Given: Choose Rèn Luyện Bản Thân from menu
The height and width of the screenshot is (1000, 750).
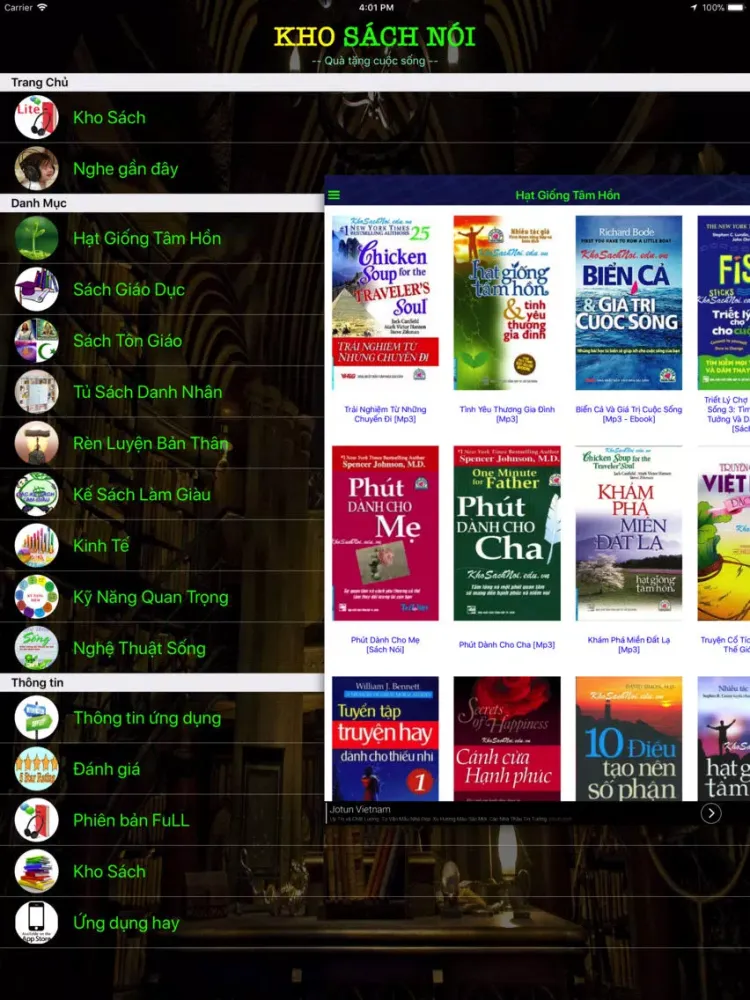Looking at the screenshot, I should [150, 443].
